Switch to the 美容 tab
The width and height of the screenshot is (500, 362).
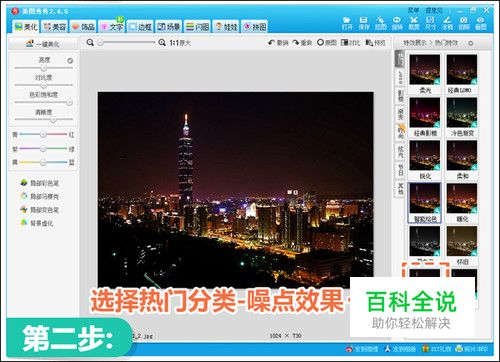click(x=55, y=26)
